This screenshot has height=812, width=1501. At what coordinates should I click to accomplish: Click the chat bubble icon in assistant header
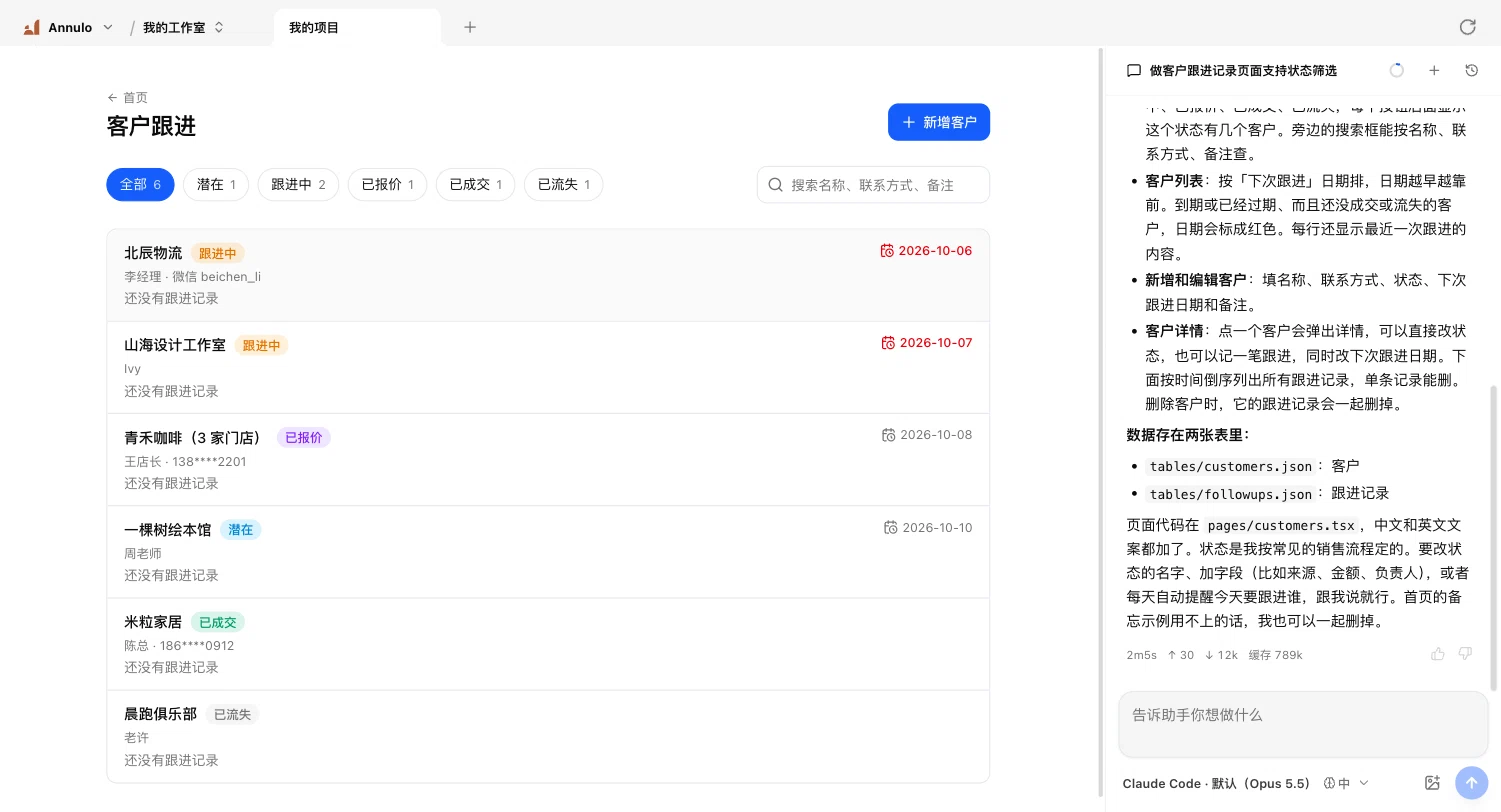pos(1133,70)
